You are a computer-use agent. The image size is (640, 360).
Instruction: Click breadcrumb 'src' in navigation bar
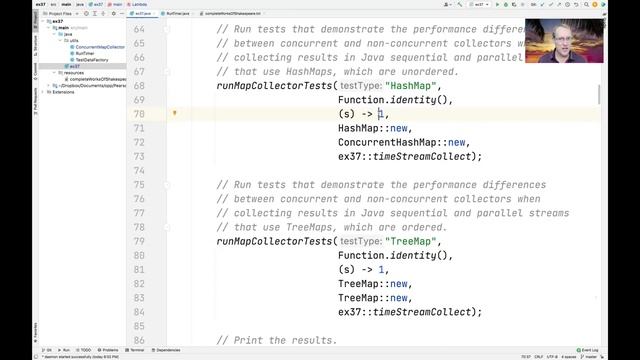(x=53, y=4)
